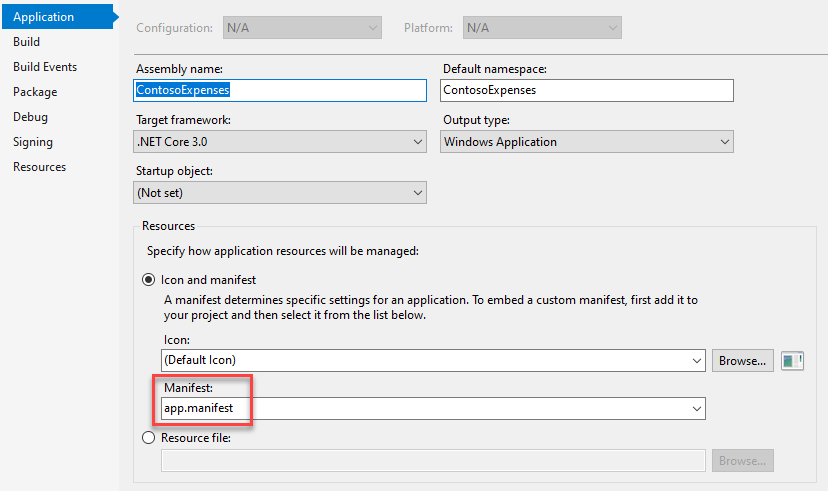828x491 pixels.
Task: Open the Signing tab
Action: tap(33, 142)
